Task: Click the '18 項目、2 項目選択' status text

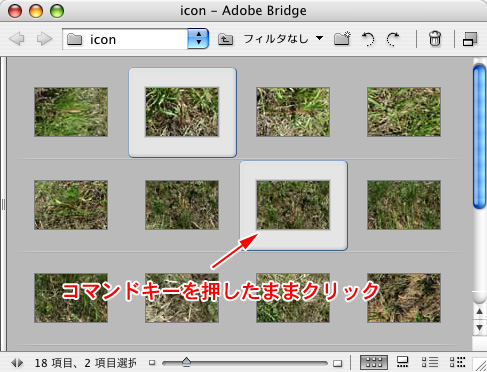Action: [x=85, y=363]
